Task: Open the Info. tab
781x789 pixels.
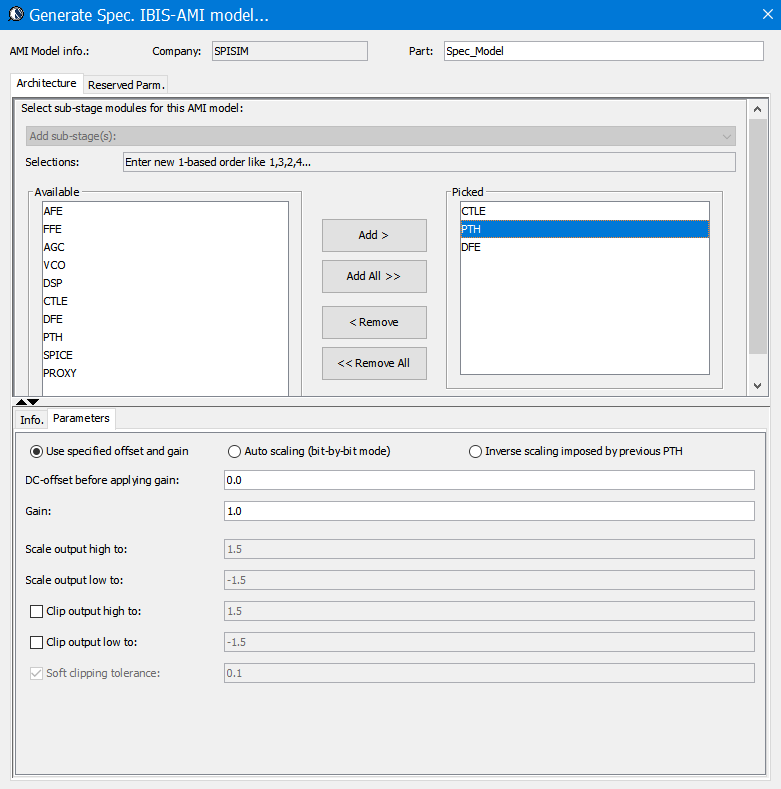Action: click(32, 419)
